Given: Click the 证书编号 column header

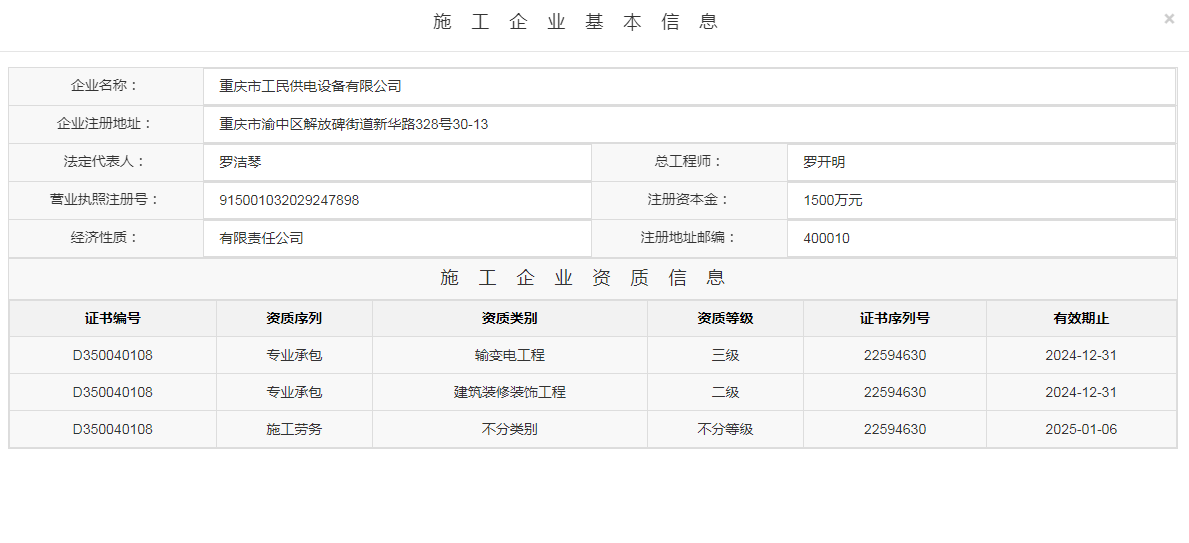Looking at the screenshot, I should point(113,319).
